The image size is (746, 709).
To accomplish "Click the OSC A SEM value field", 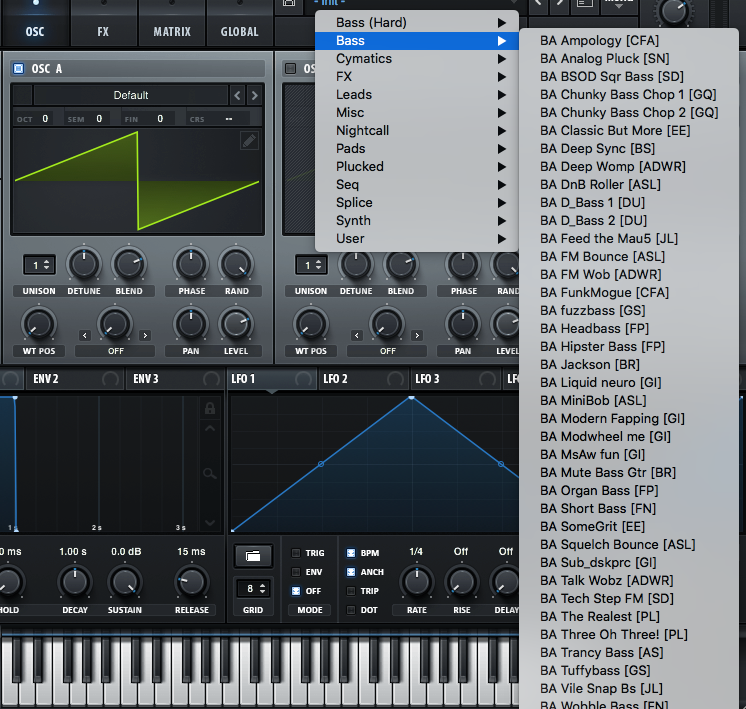I will coord(99,118).
